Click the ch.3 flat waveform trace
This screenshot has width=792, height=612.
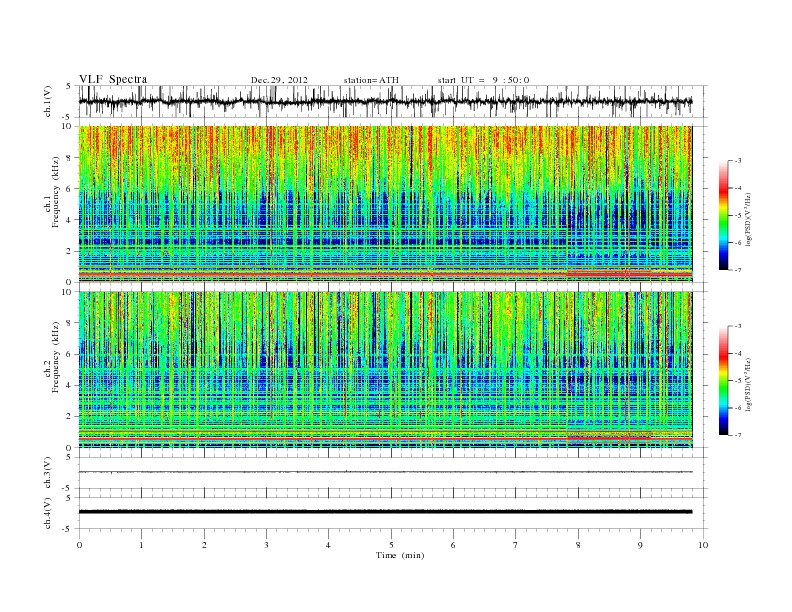[385, 472]
